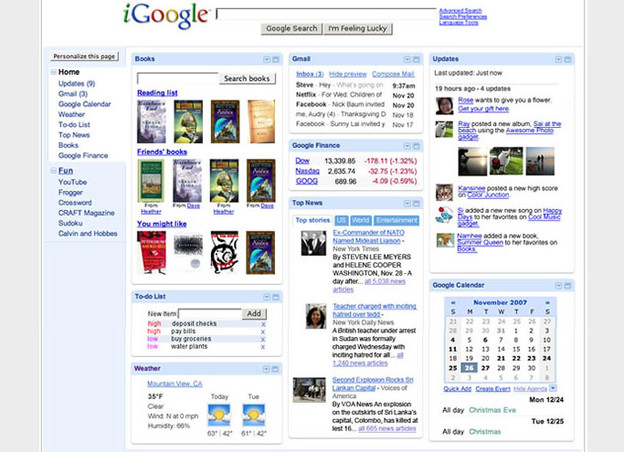624x452 pixels.
Task: Focus the main Google search box
Action: (326, 14)
